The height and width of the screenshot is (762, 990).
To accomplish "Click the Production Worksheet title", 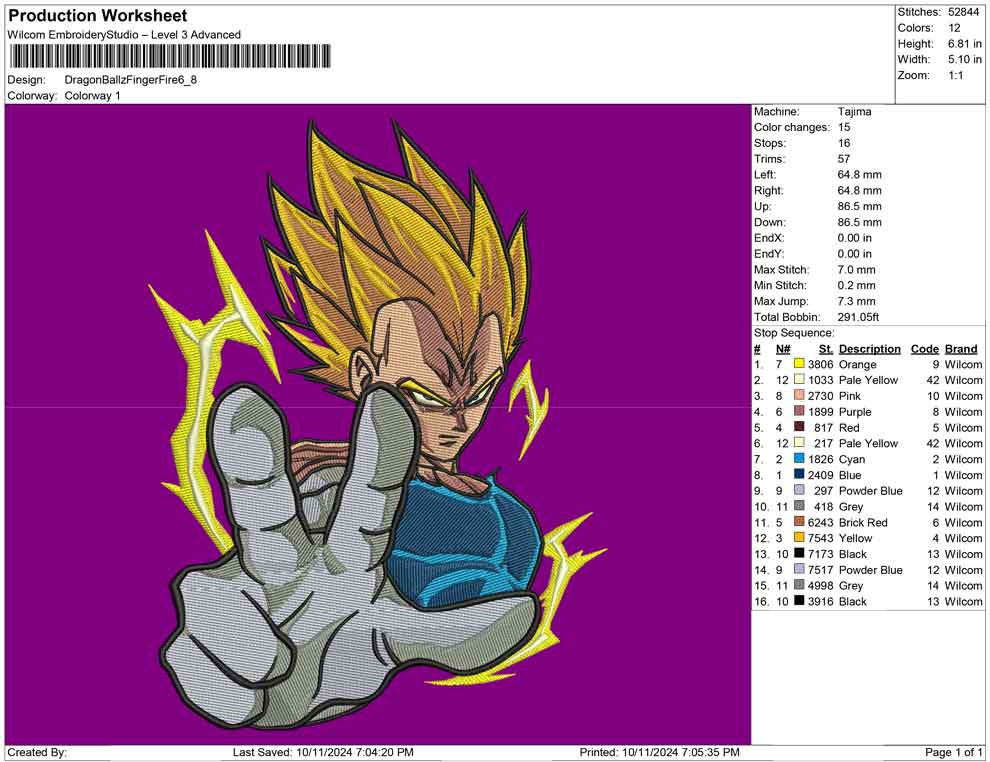I will pyautogui.click(x=97, y=16).
